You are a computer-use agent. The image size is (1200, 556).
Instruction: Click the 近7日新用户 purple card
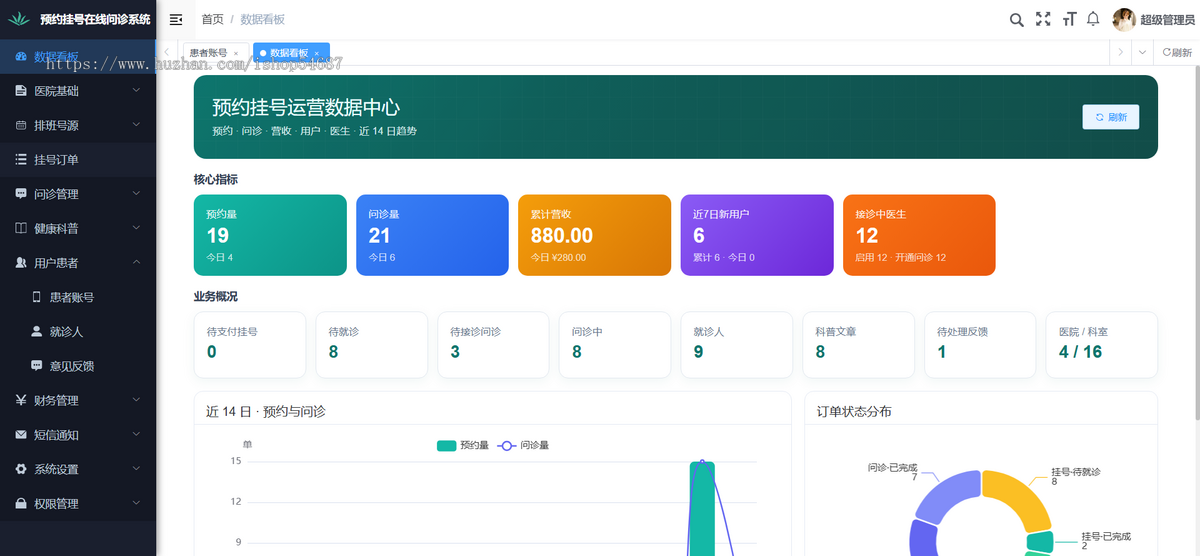[757, 235]
